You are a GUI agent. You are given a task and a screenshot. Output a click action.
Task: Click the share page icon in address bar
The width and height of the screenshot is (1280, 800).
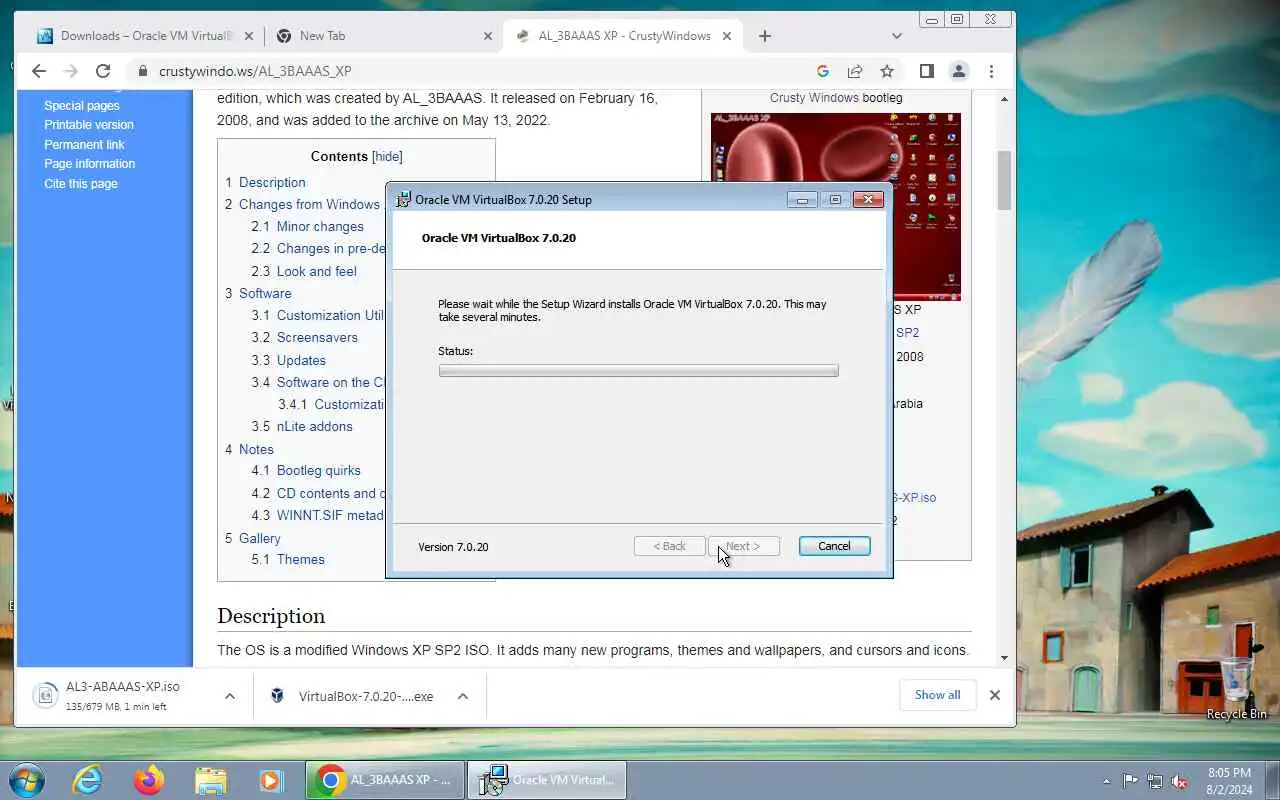coord(855,71)
